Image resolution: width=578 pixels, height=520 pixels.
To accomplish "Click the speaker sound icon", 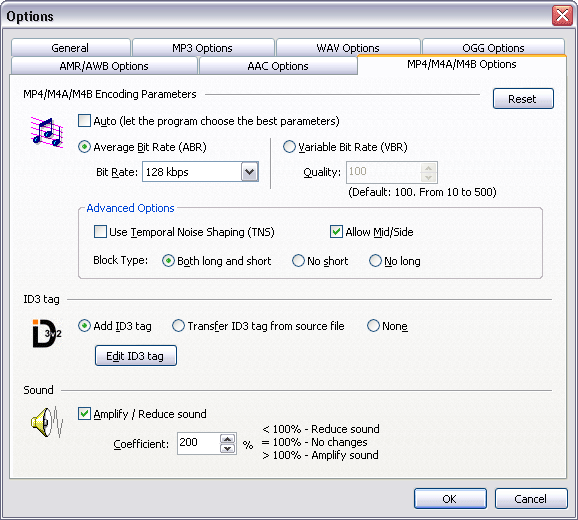I will pyautogui.click(x=47, y=422).
